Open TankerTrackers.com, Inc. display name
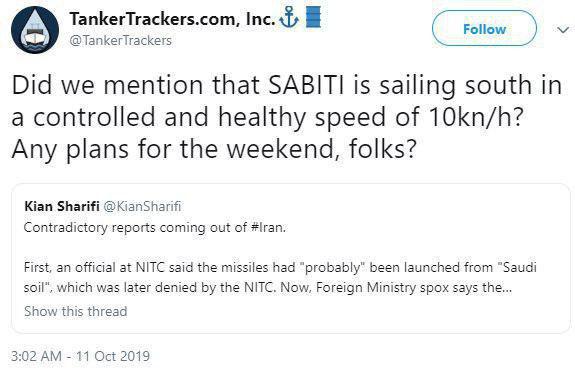Screen dimensions: 575x374 [172, 19]
